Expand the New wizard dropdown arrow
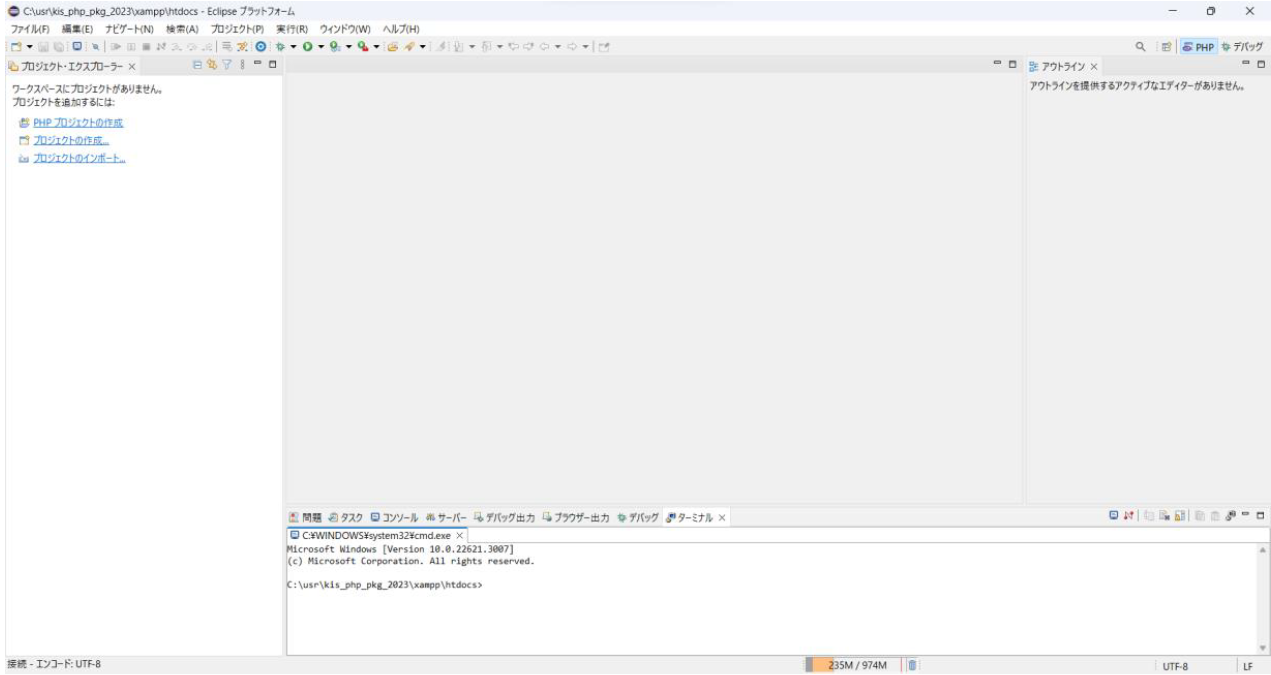Screen dimensions: 1271x675 click(x=31, y=47)
